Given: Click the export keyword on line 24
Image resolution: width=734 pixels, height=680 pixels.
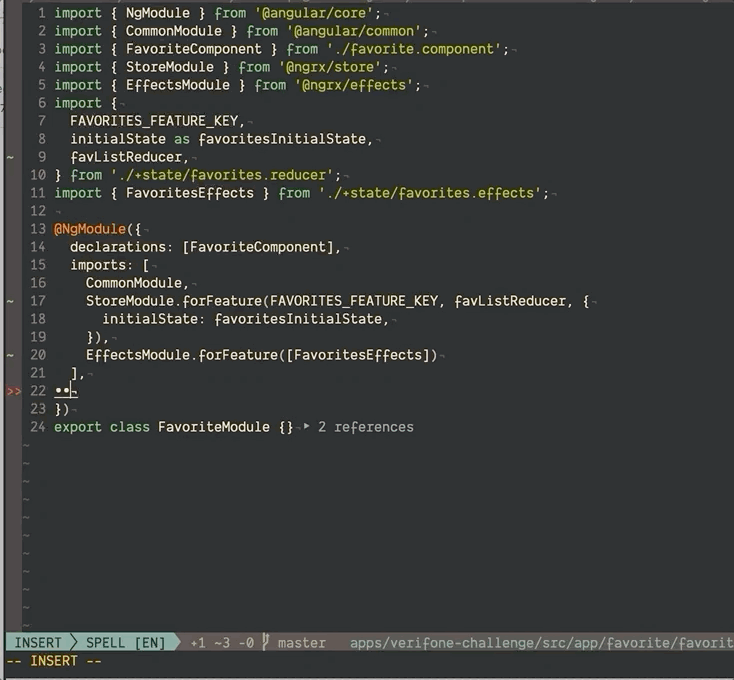Looking at the screenshot, I should (x=78, y=427).
